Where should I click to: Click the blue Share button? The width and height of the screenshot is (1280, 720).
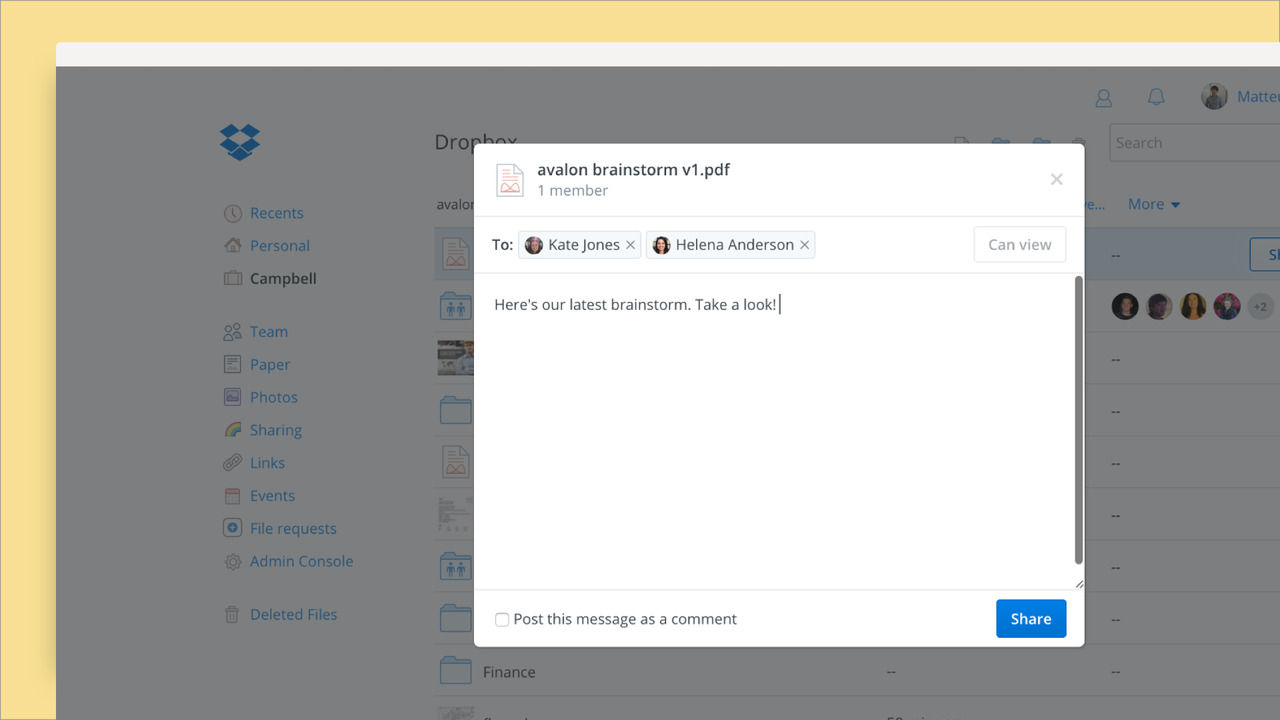[1031, 619]
